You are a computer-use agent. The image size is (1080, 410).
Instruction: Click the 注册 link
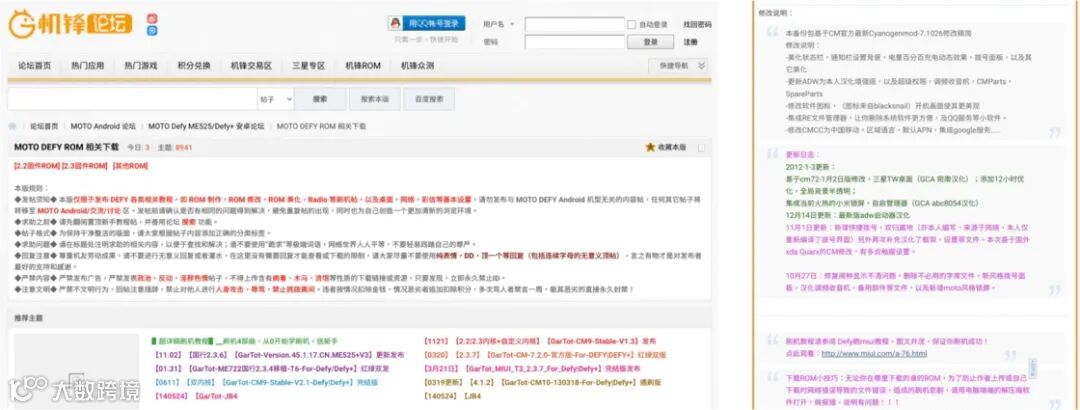pyautogui.click(x=690, y=42)
